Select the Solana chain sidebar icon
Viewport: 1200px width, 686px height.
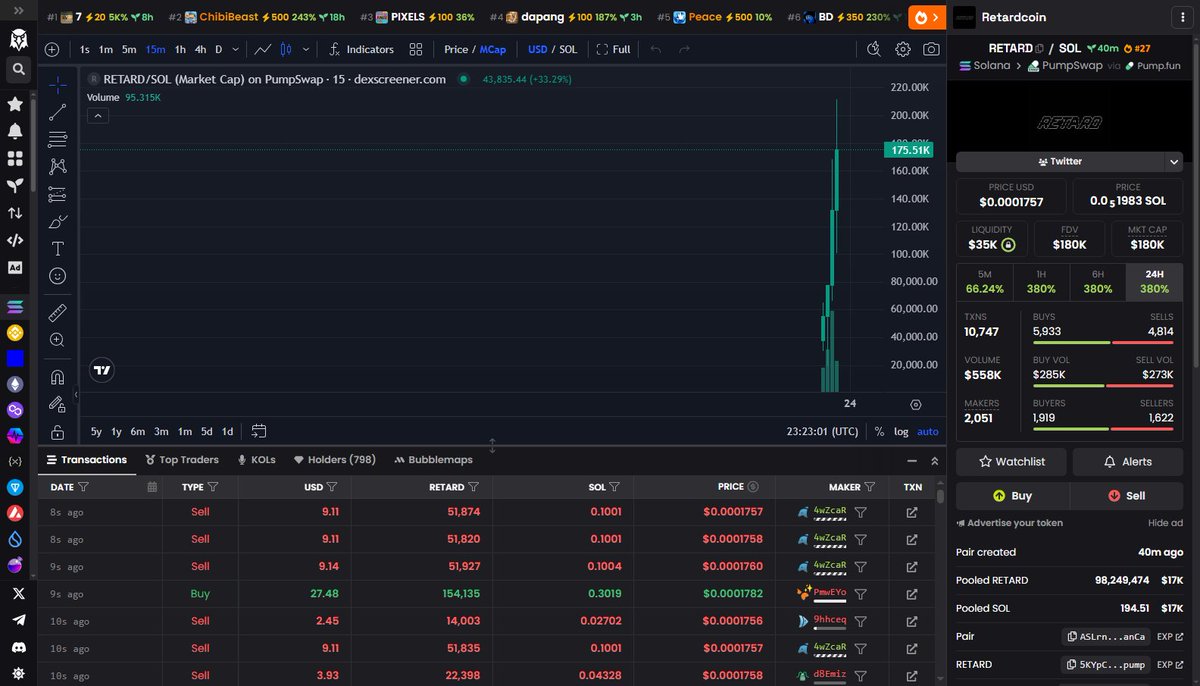click(x=15, y=307)
